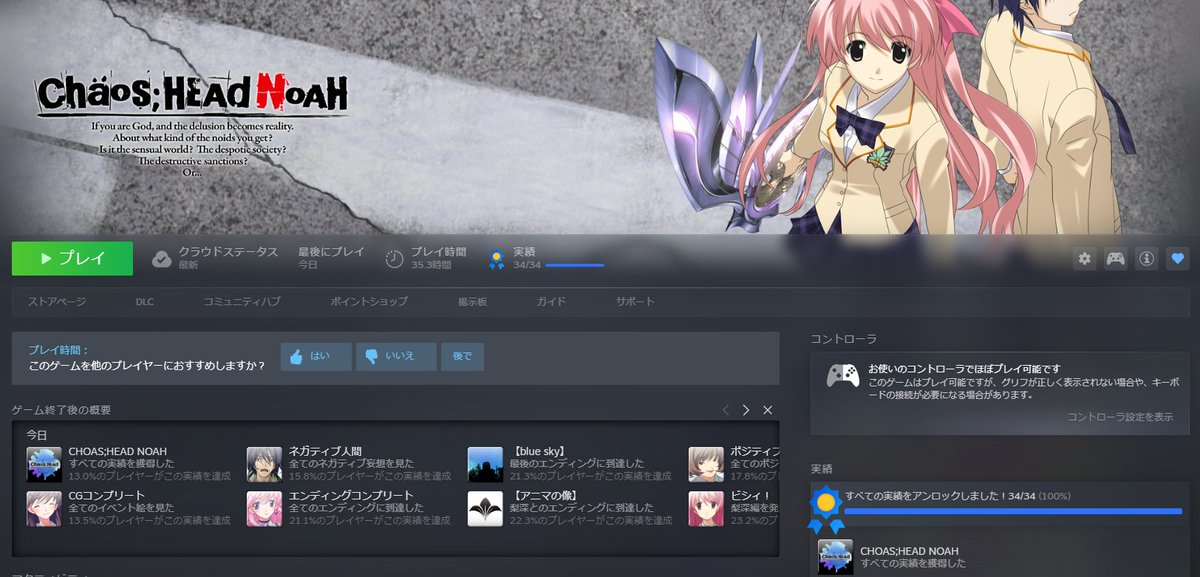Open the ストアページ tab

pos(57,301)
